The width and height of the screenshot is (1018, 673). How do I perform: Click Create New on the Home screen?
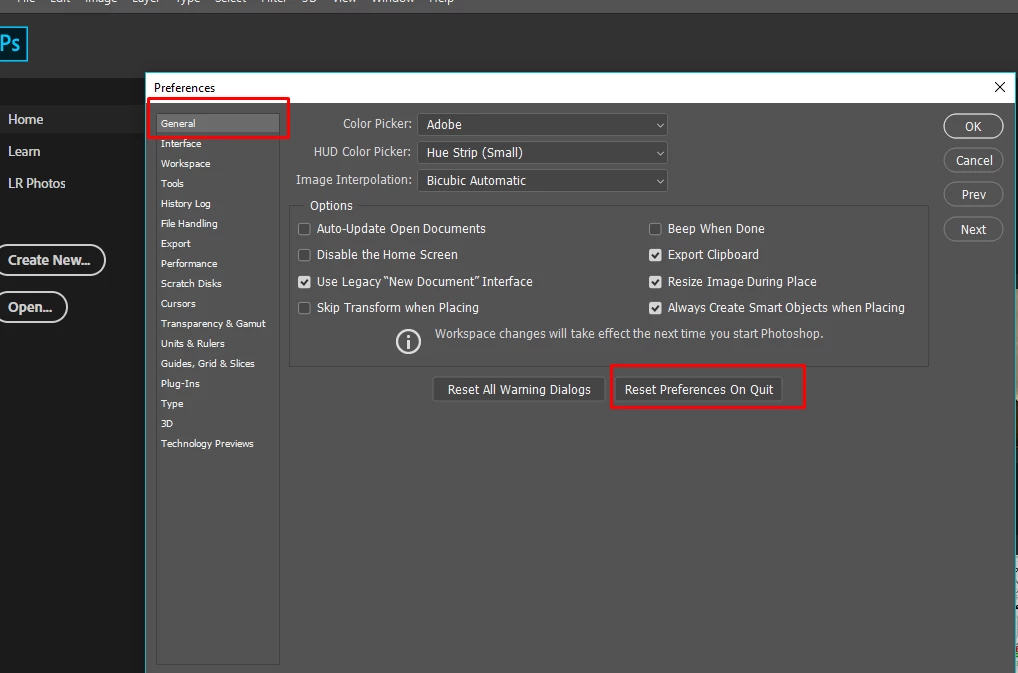[x=51, y=260]
